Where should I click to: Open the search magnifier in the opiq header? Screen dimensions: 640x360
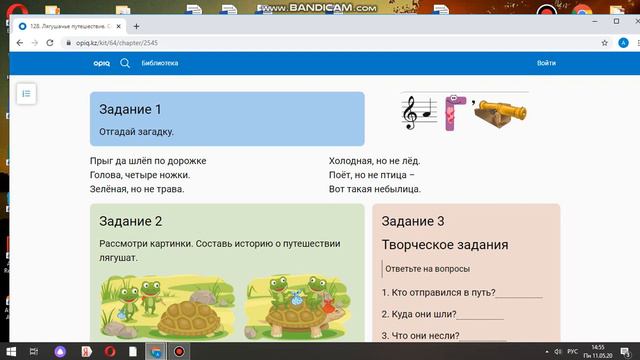tap(125, 63)
